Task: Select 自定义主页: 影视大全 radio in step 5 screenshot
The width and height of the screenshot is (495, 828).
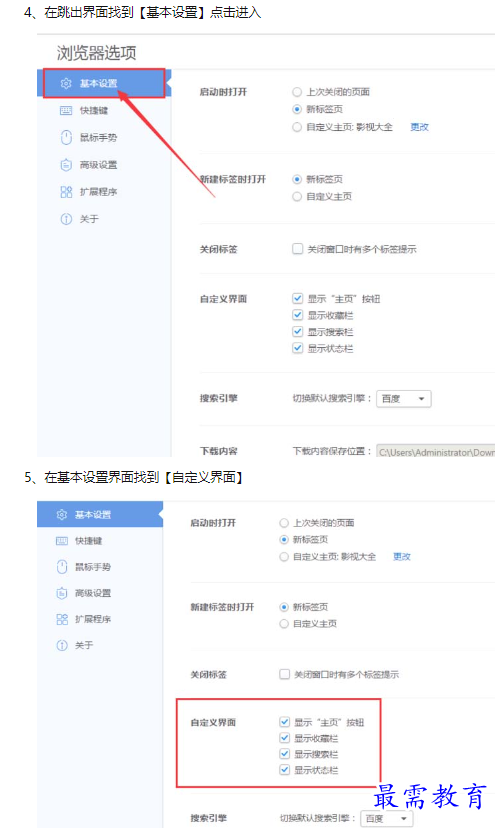Action: tap(284, 557)
